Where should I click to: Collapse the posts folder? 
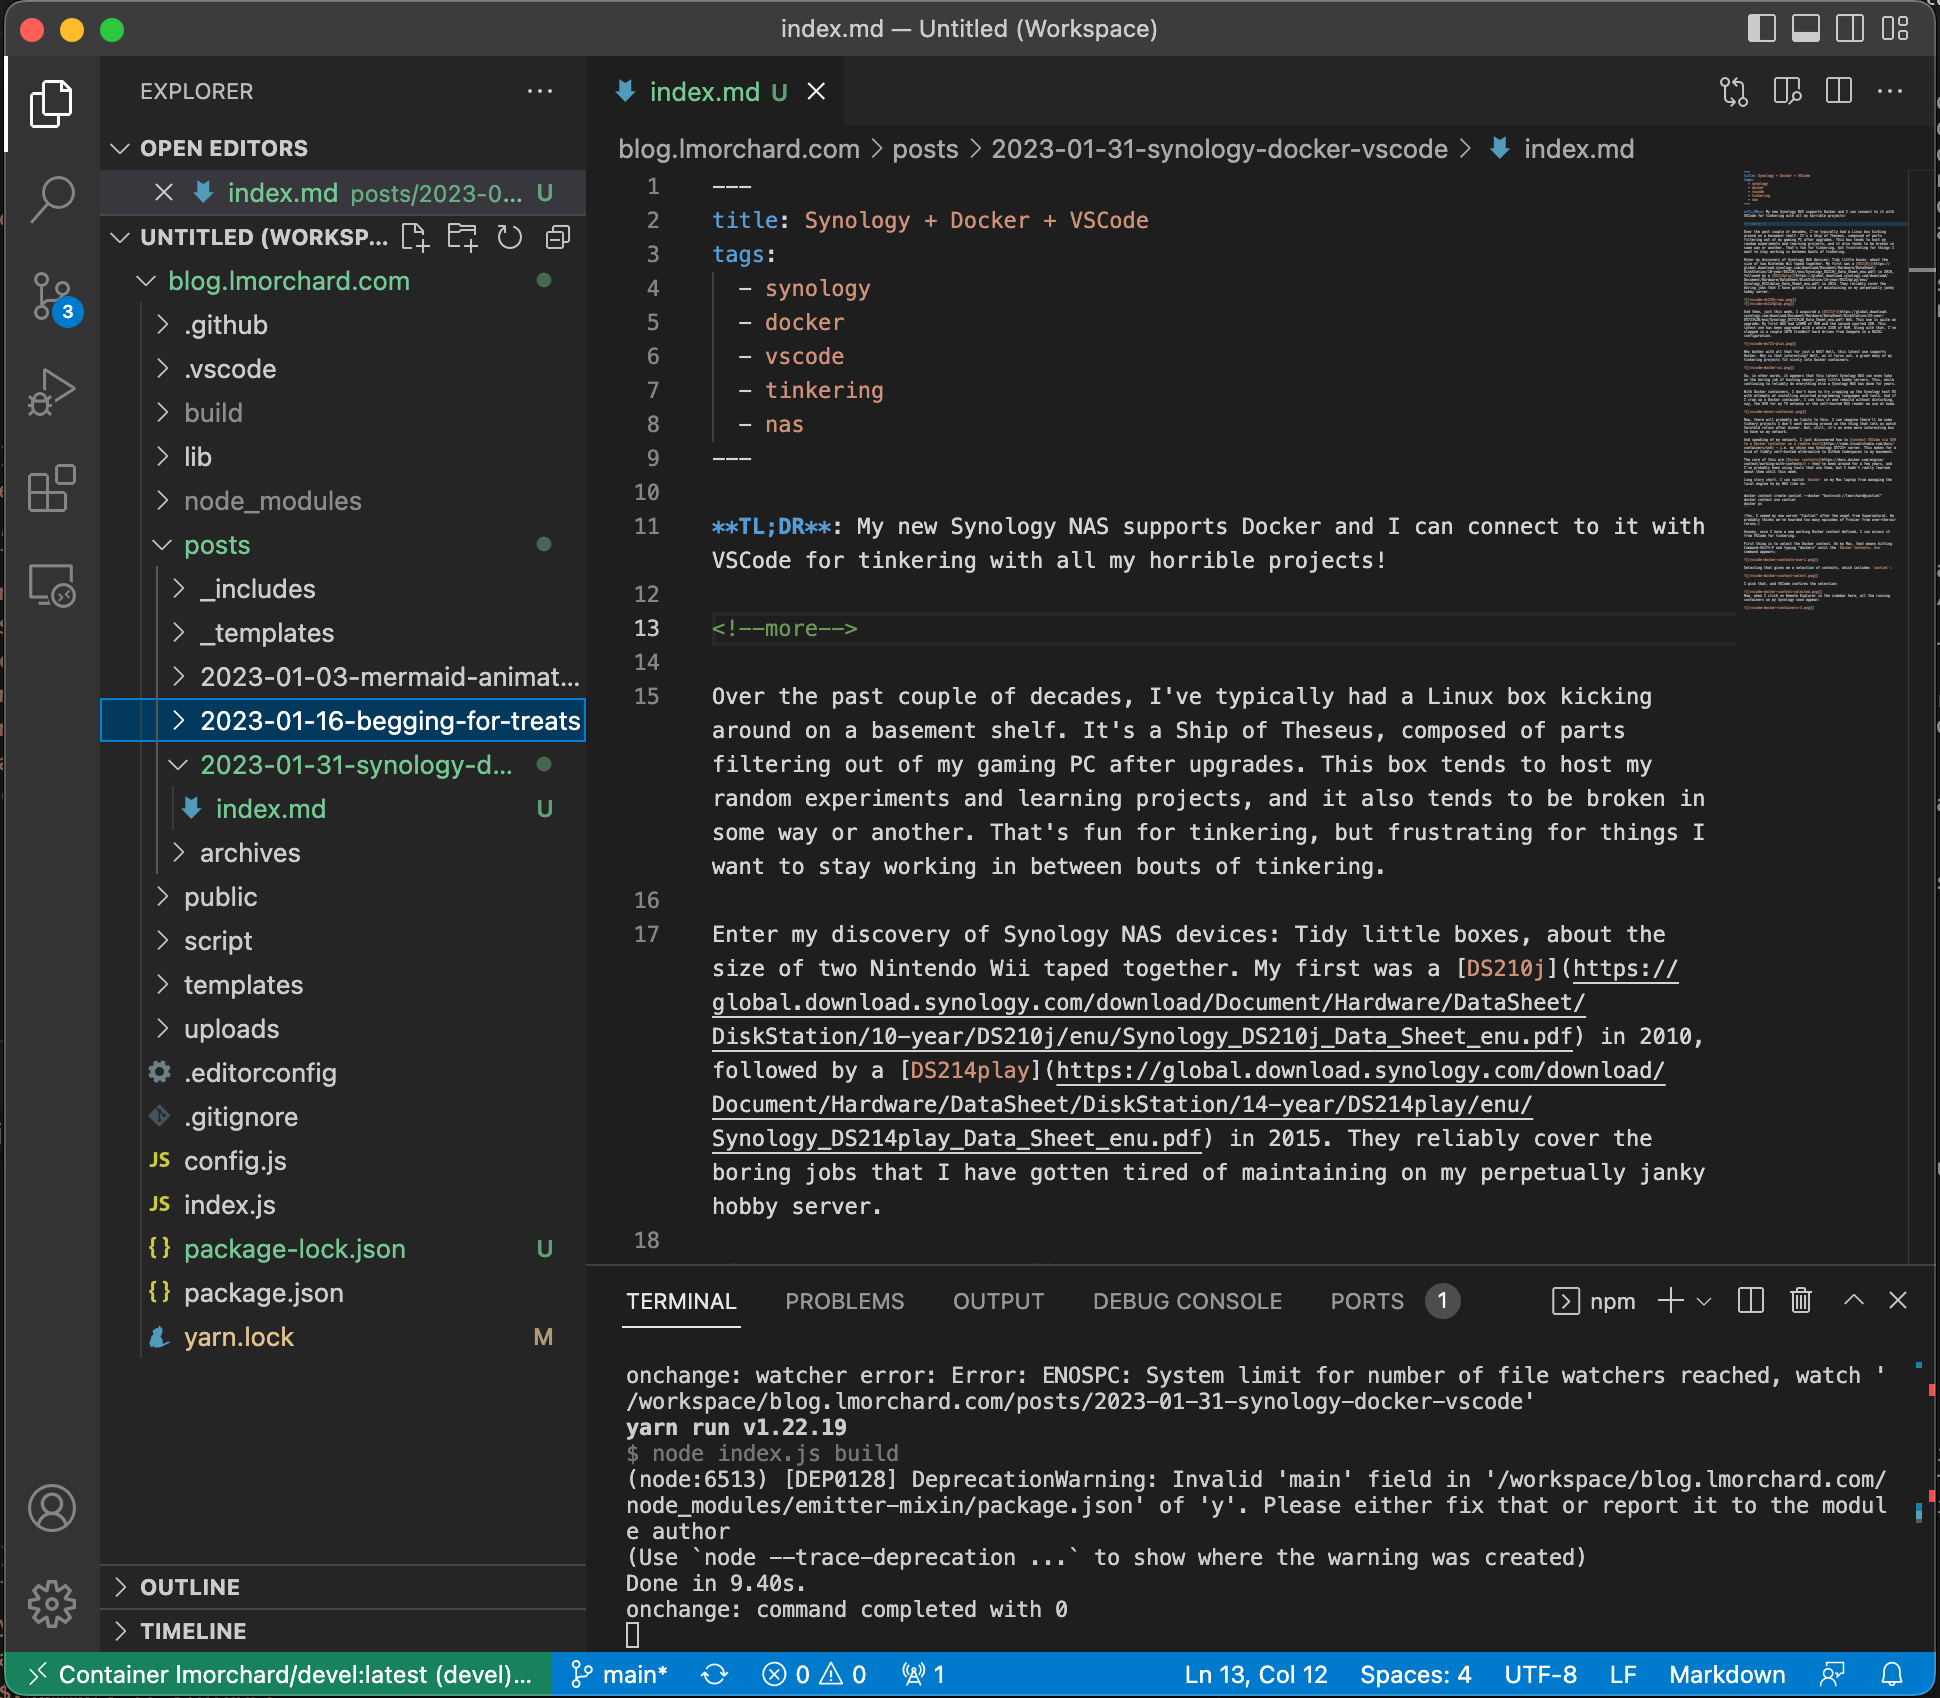click(343, 545)
